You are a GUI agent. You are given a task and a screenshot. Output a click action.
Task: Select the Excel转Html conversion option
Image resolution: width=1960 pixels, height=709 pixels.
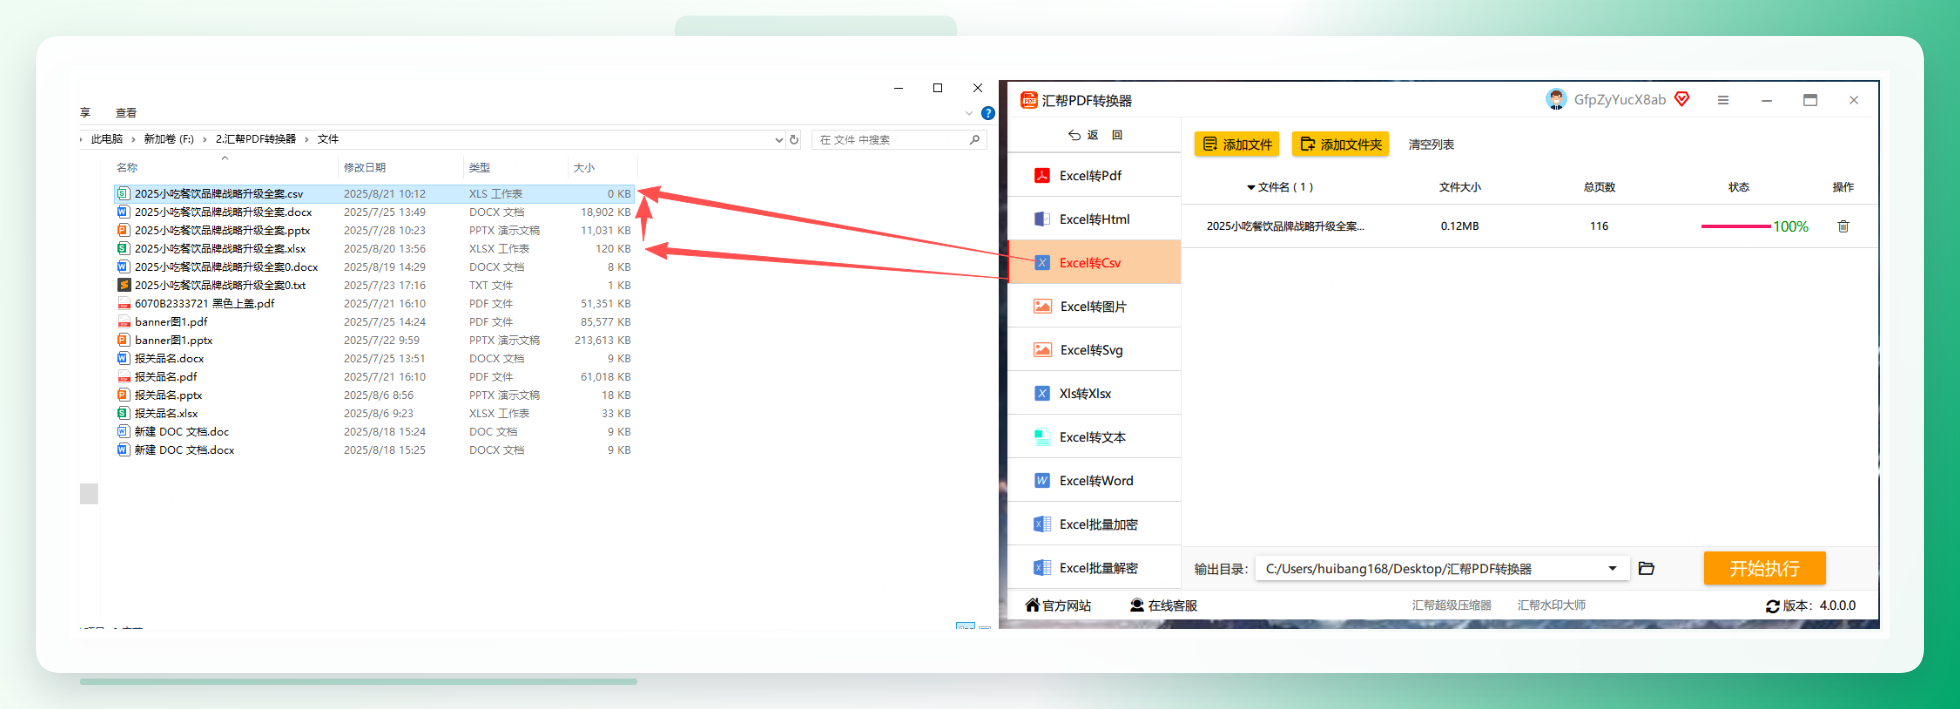[x=1094, y=219]
